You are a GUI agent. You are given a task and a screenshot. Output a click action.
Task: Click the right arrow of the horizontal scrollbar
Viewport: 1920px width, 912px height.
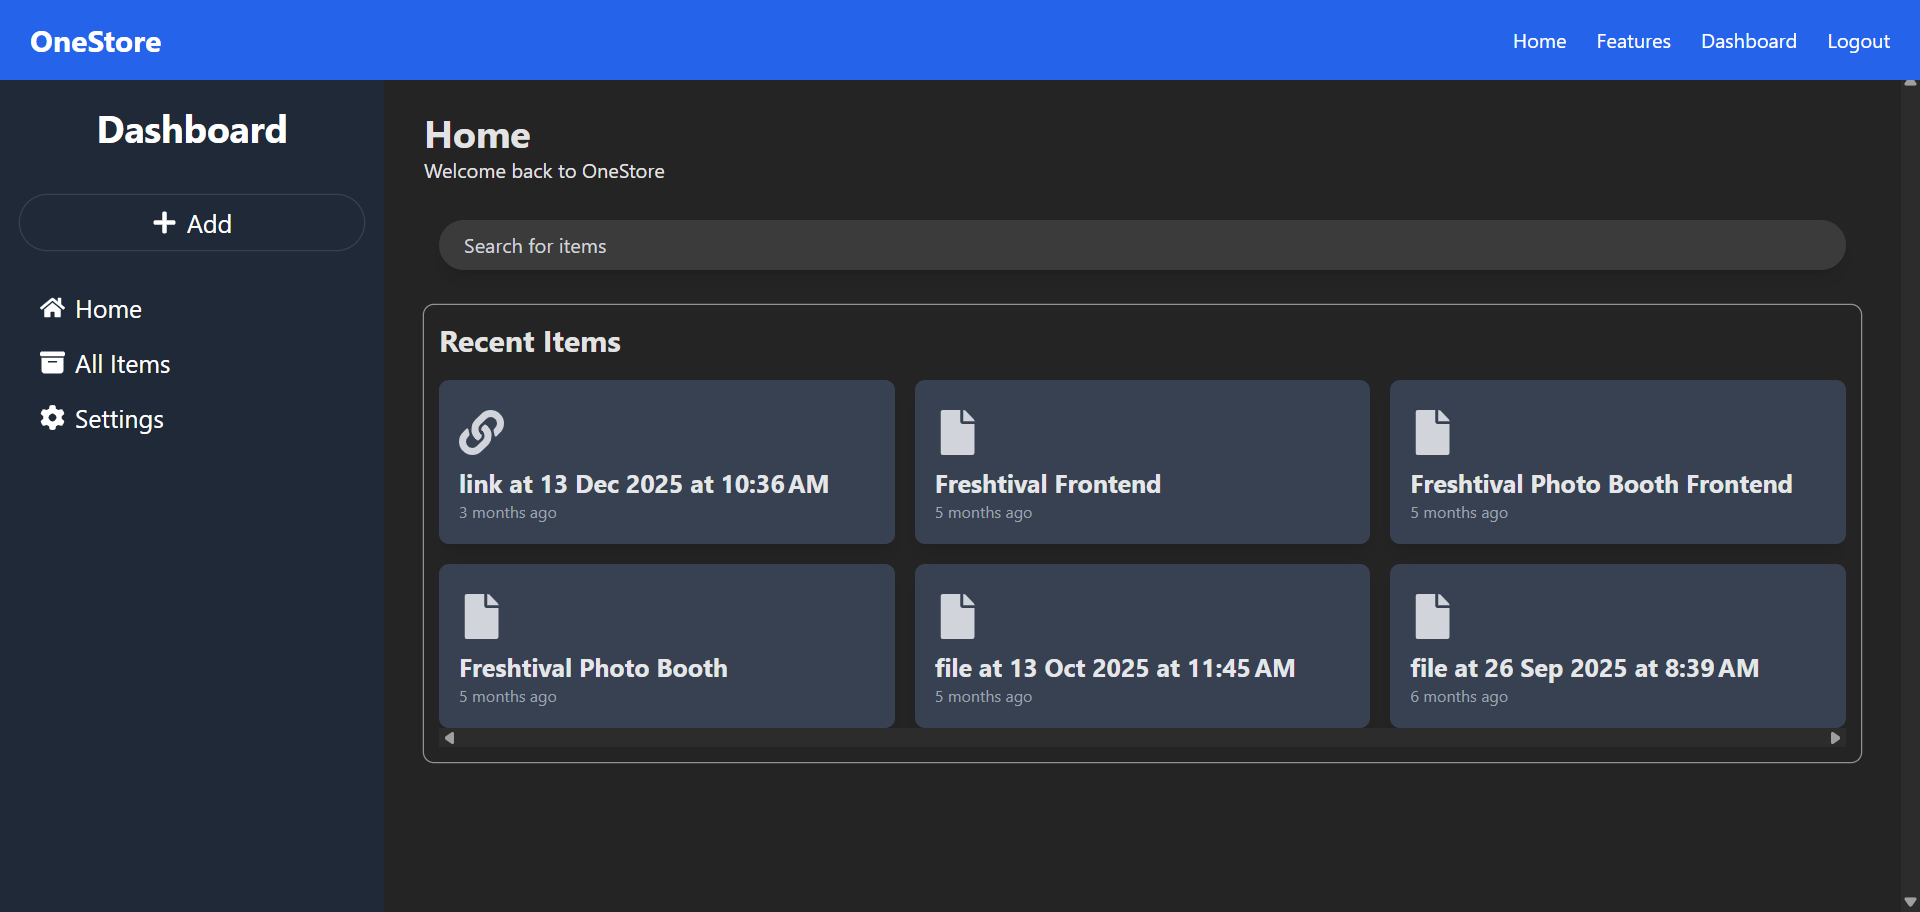pos(1834,737)
